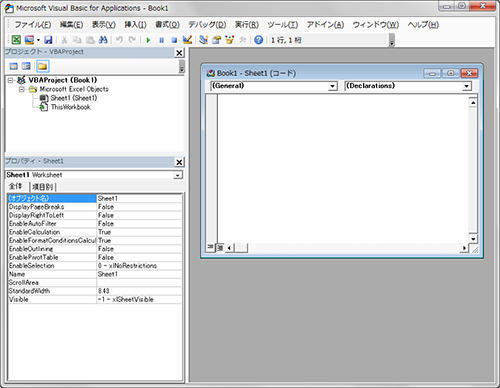Open the 書式(O) menu

(167, 25)
